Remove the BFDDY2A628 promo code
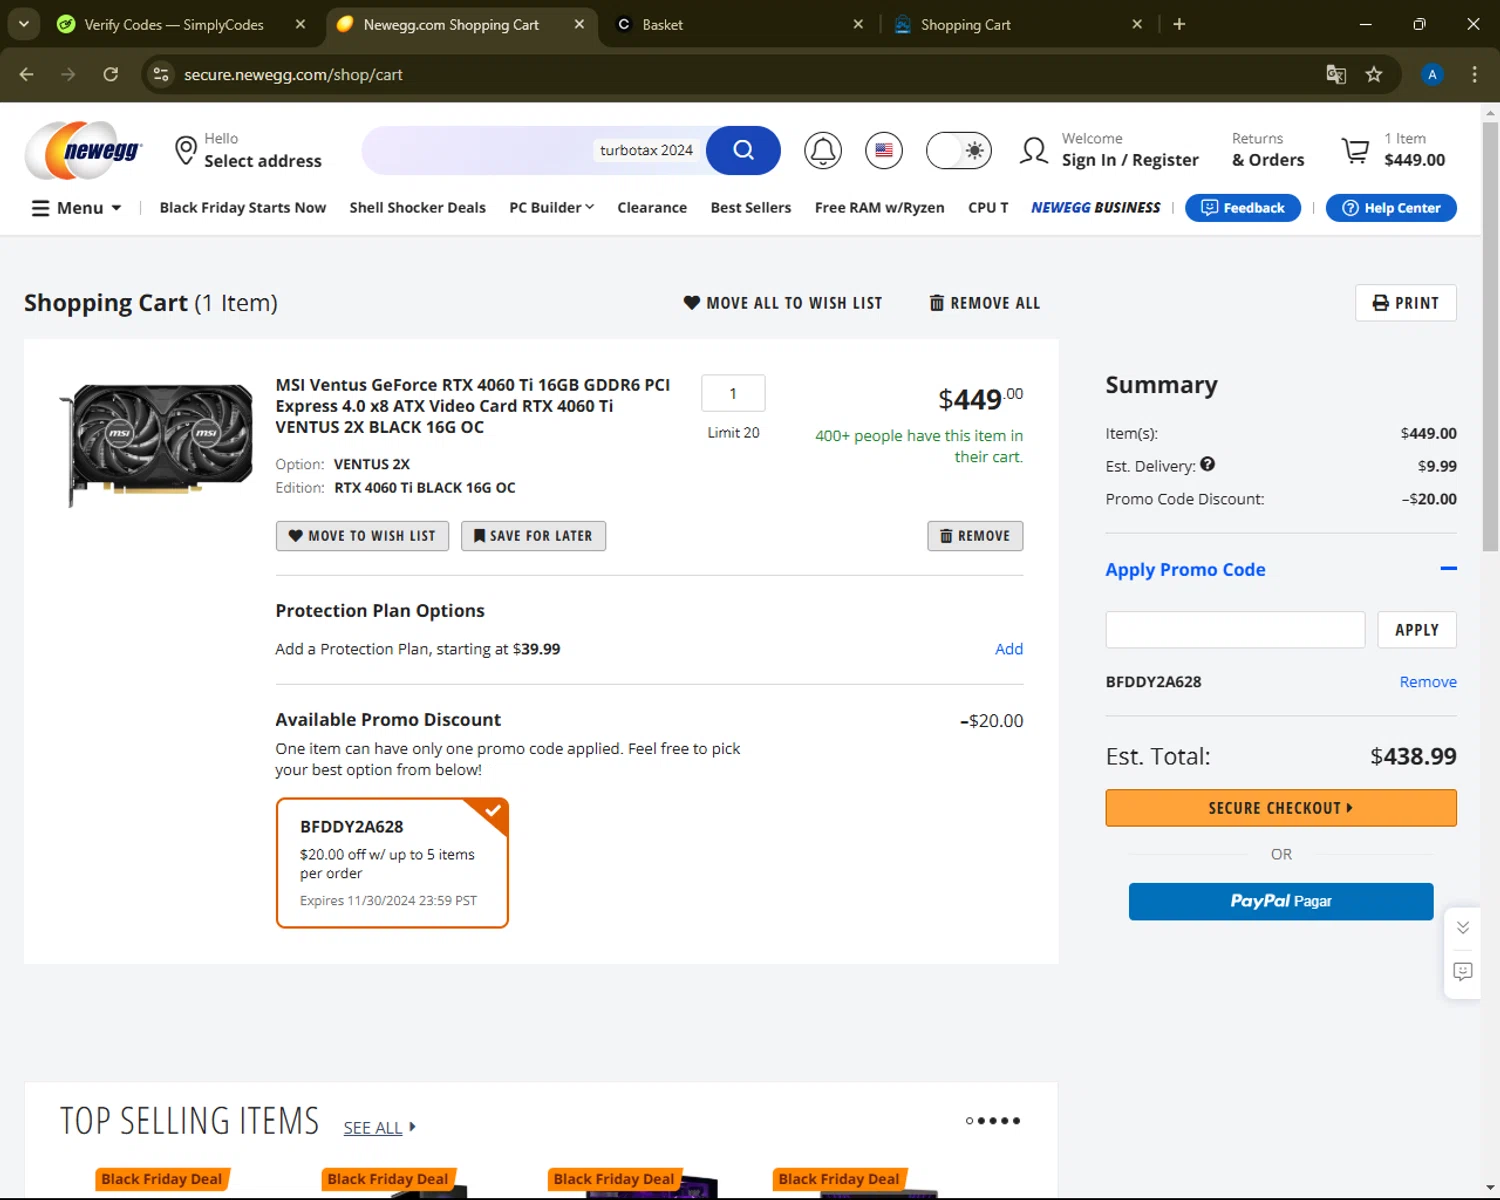 point(1428,682)
